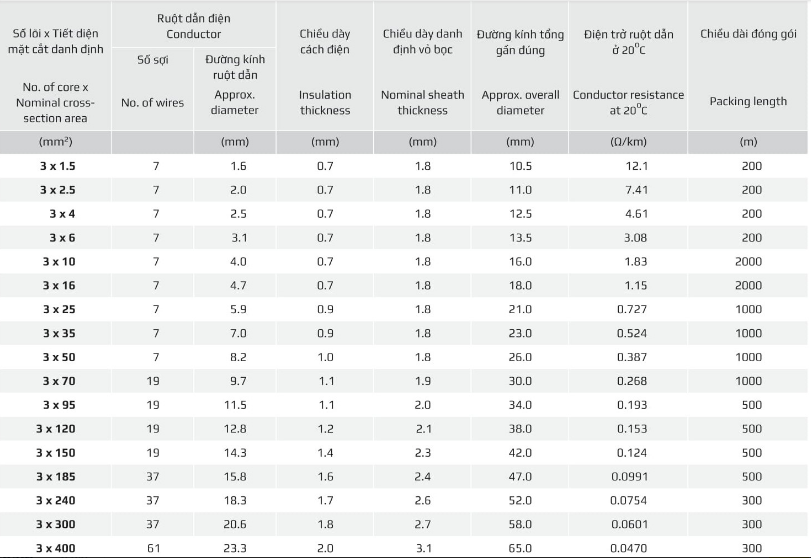Select the 7.41 resistance value
Image resolution: width=811 pixels, height=558 pixels.
click(637, 190)
